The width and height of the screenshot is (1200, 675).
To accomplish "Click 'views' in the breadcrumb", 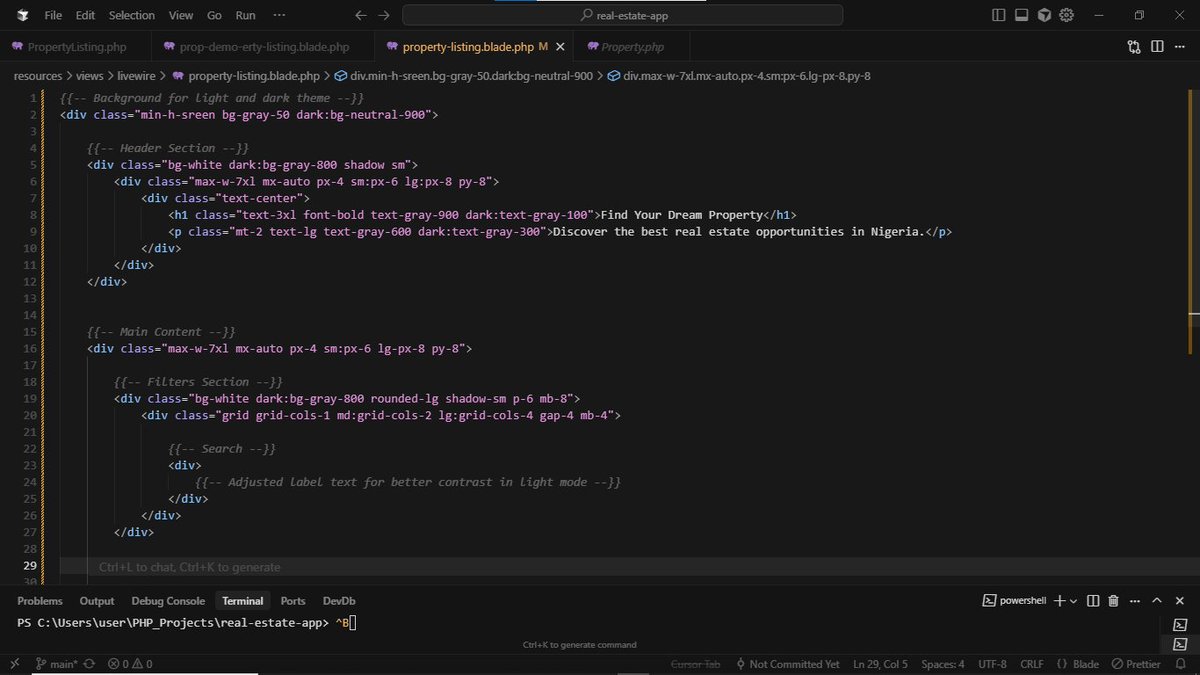I will (90, 76).
